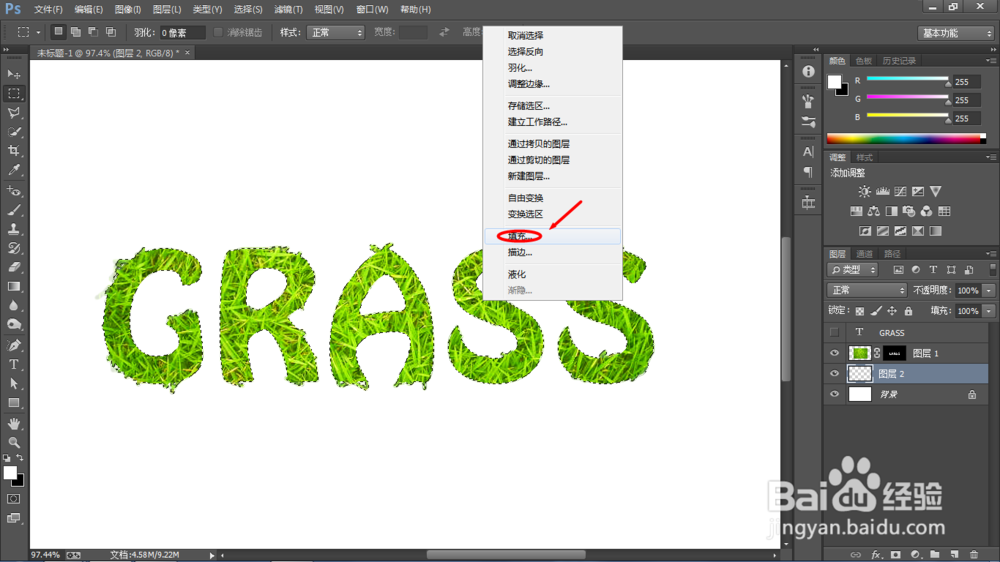Image resolution: width=1000 pixels, height=562 pixels.
Task: Select the Move tool
Action: (x=13, y=74)
